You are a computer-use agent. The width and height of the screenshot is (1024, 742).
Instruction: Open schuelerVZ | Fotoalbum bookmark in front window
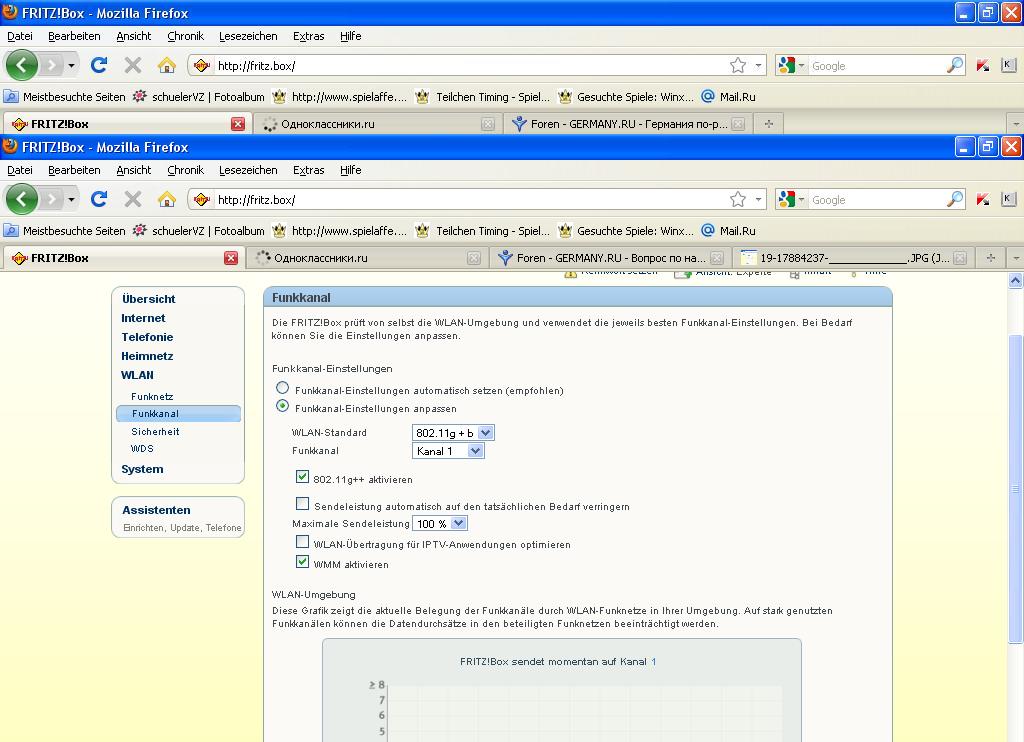click(x=199, y=231)
